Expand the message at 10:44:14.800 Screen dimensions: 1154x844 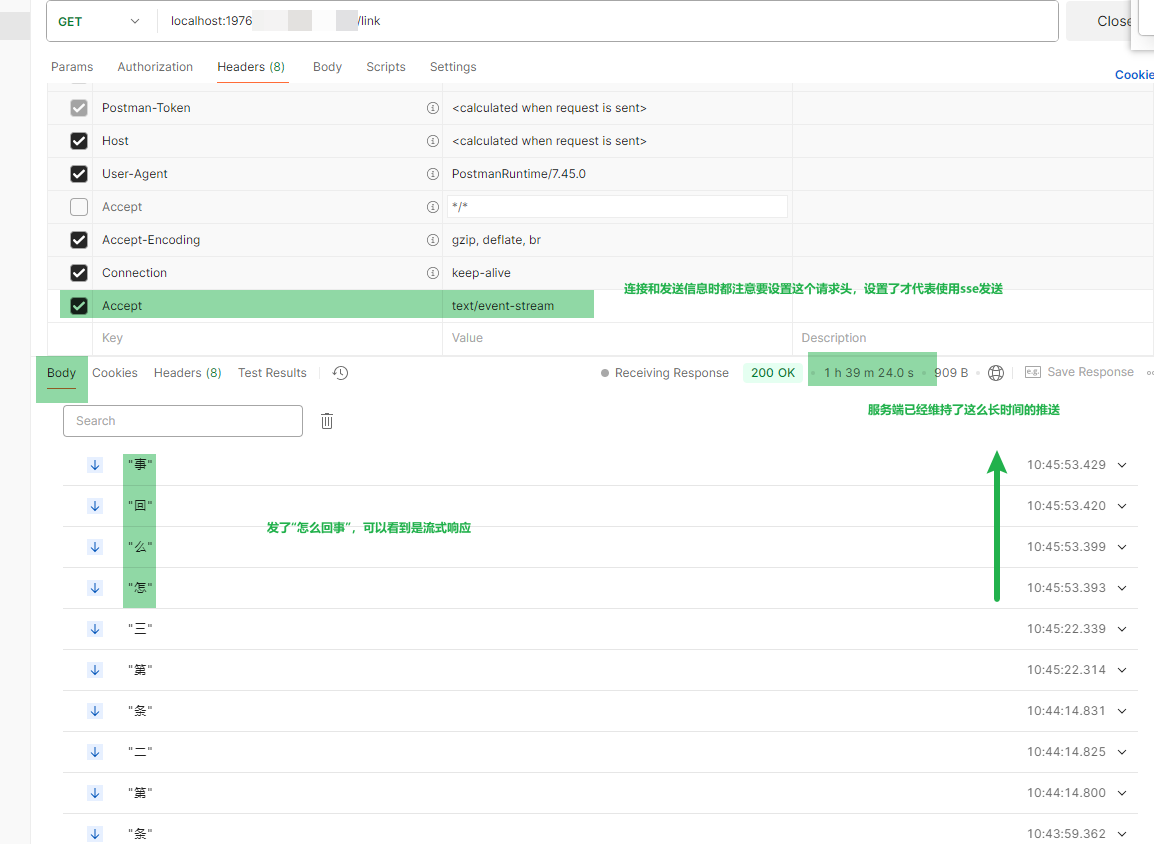tap(1122, 793)
